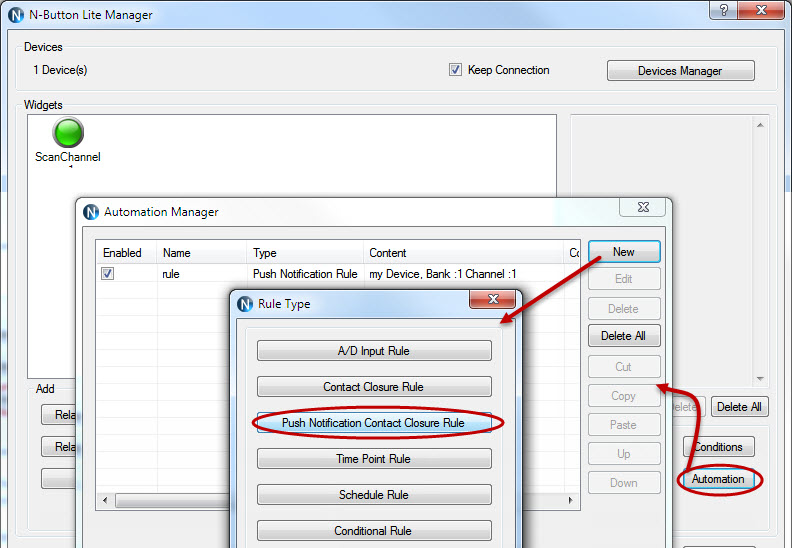Move rule Down in the list
This screenshot has height=548, width=792.
coord(624,483)
